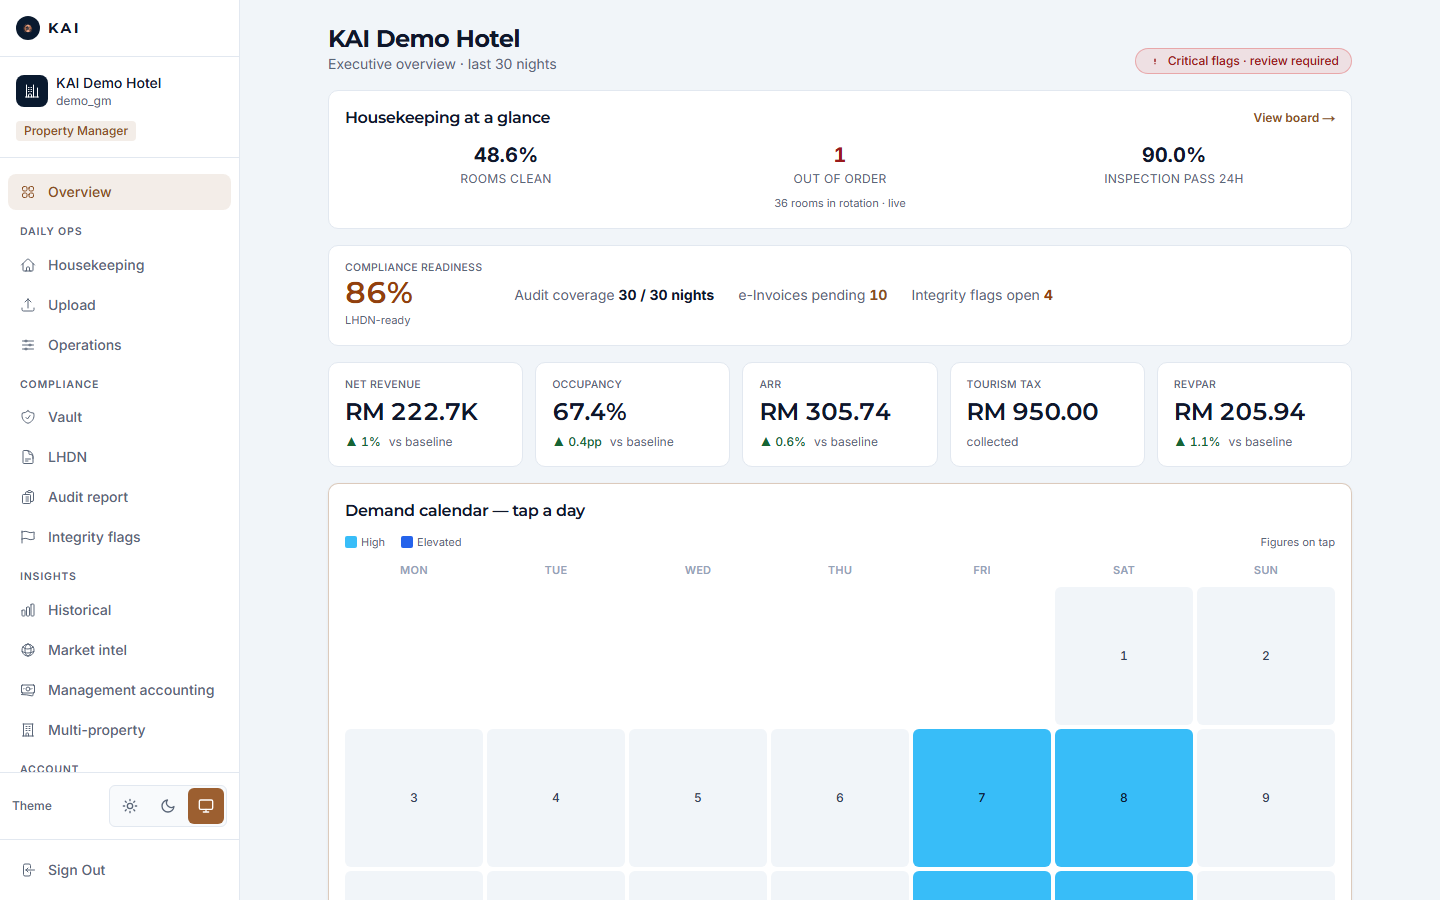Click the Tourism Tax RM 950.00 card
The width and height of the screenshot is (1440, 900).
1047,414
